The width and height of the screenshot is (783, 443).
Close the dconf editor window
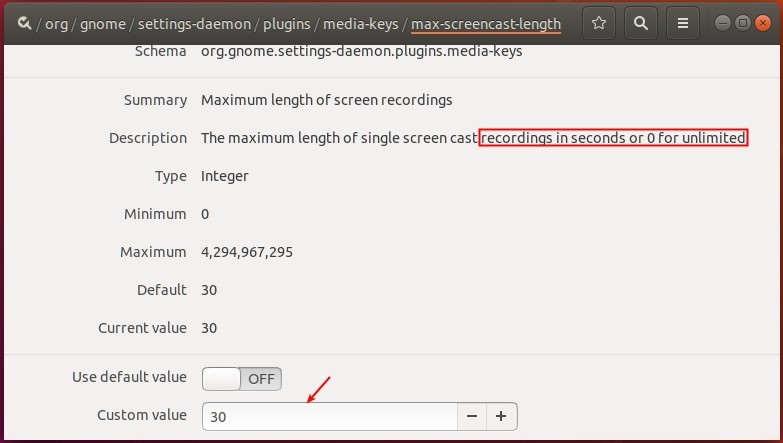click(x=763, y=23)
